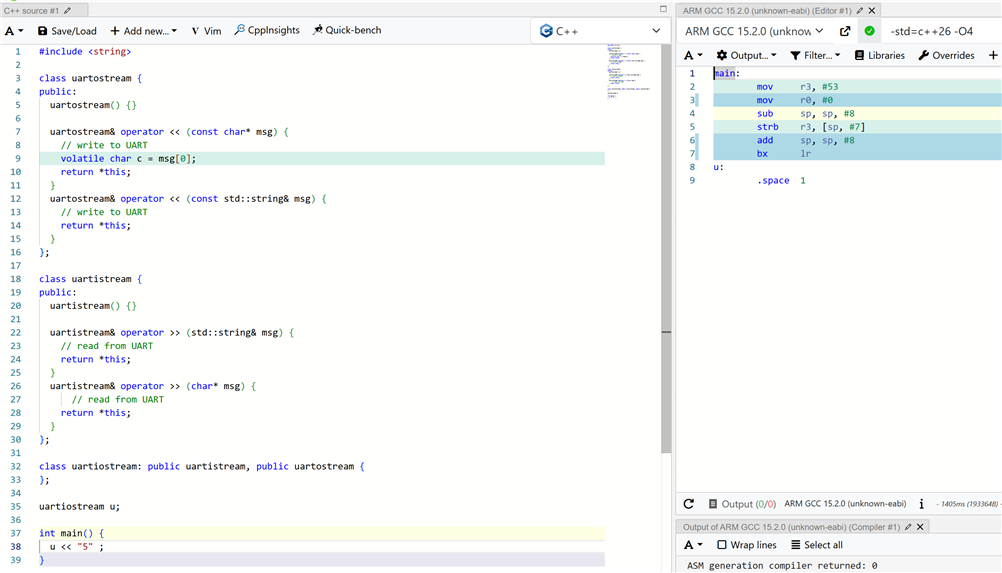
Task: Open the C++ language selector dropdown
Action: coord(600,31)
